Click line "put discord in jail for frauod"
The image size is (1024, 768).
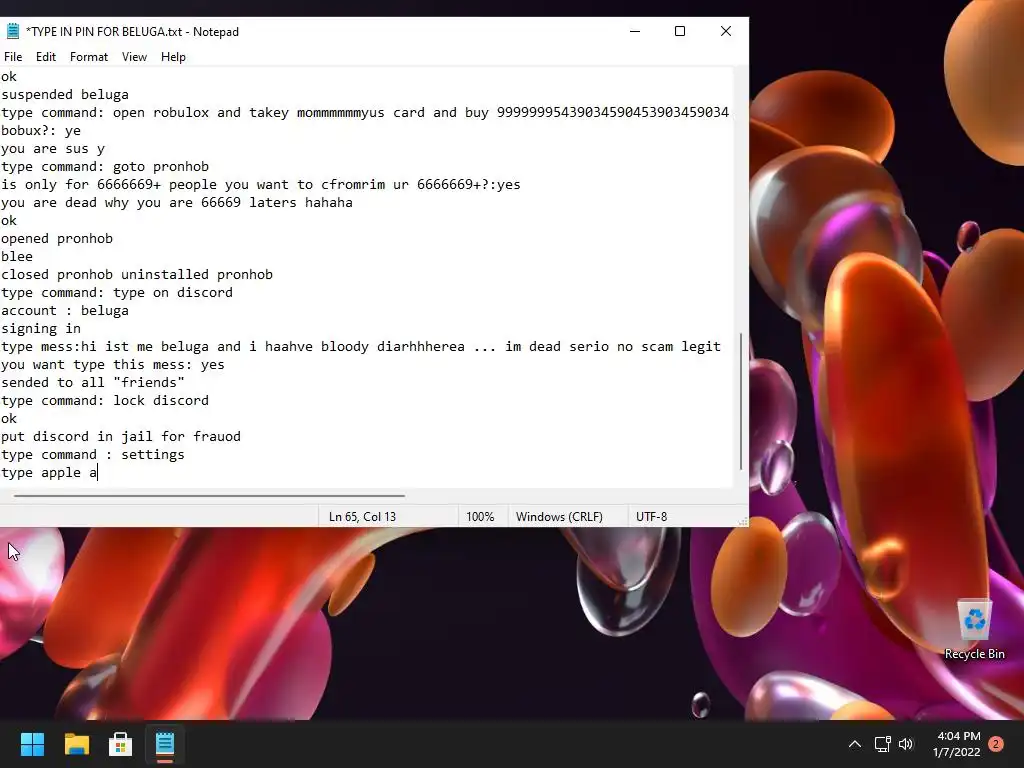pos(121,436)
